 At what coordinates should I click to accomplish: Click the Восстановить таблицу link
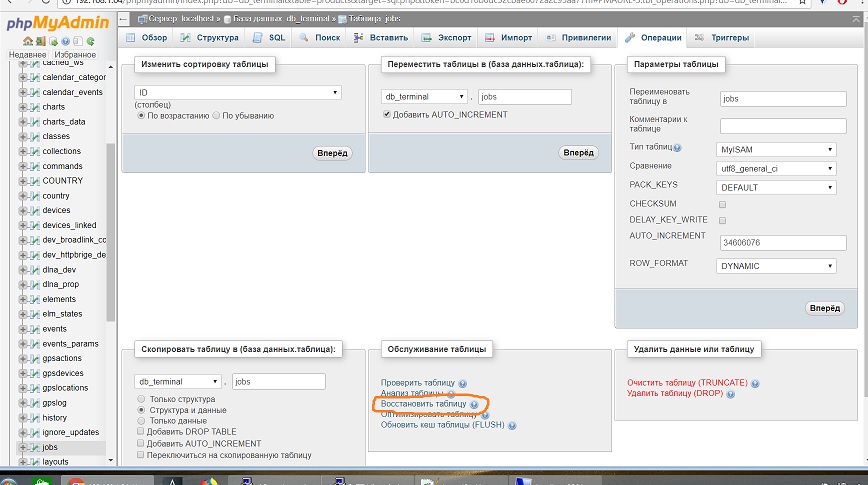pos(423,404)
